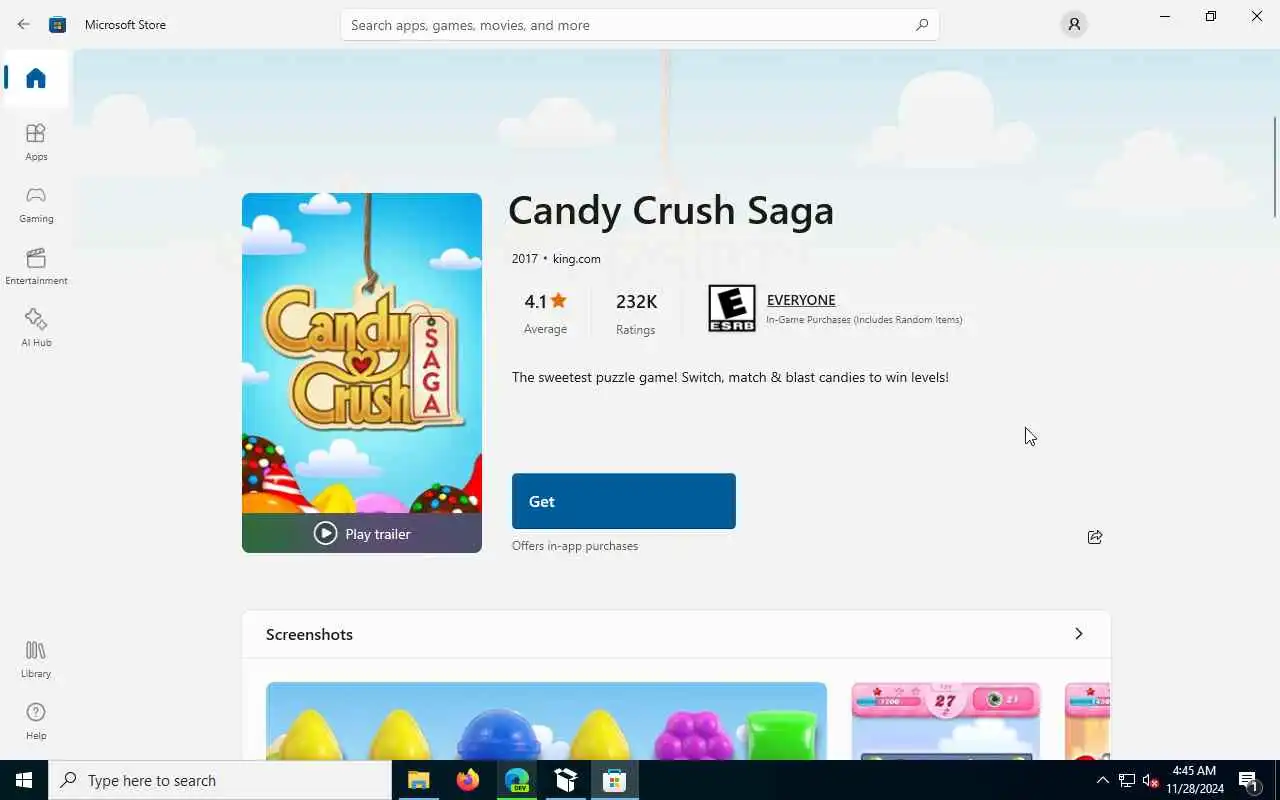Go to Gaming section
The height and width of the screenshot is (800, 1280).
pyautogui.click(x=36, y=204)
